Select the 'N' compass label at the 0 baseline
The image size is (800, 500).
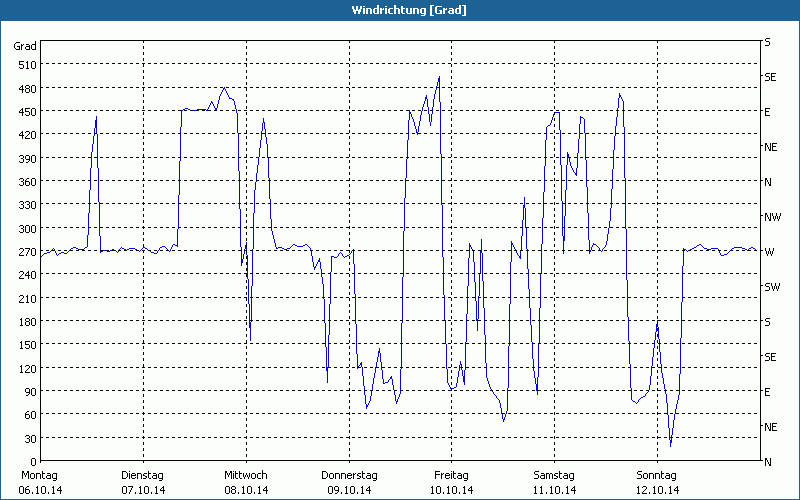[x=767, y=462]
